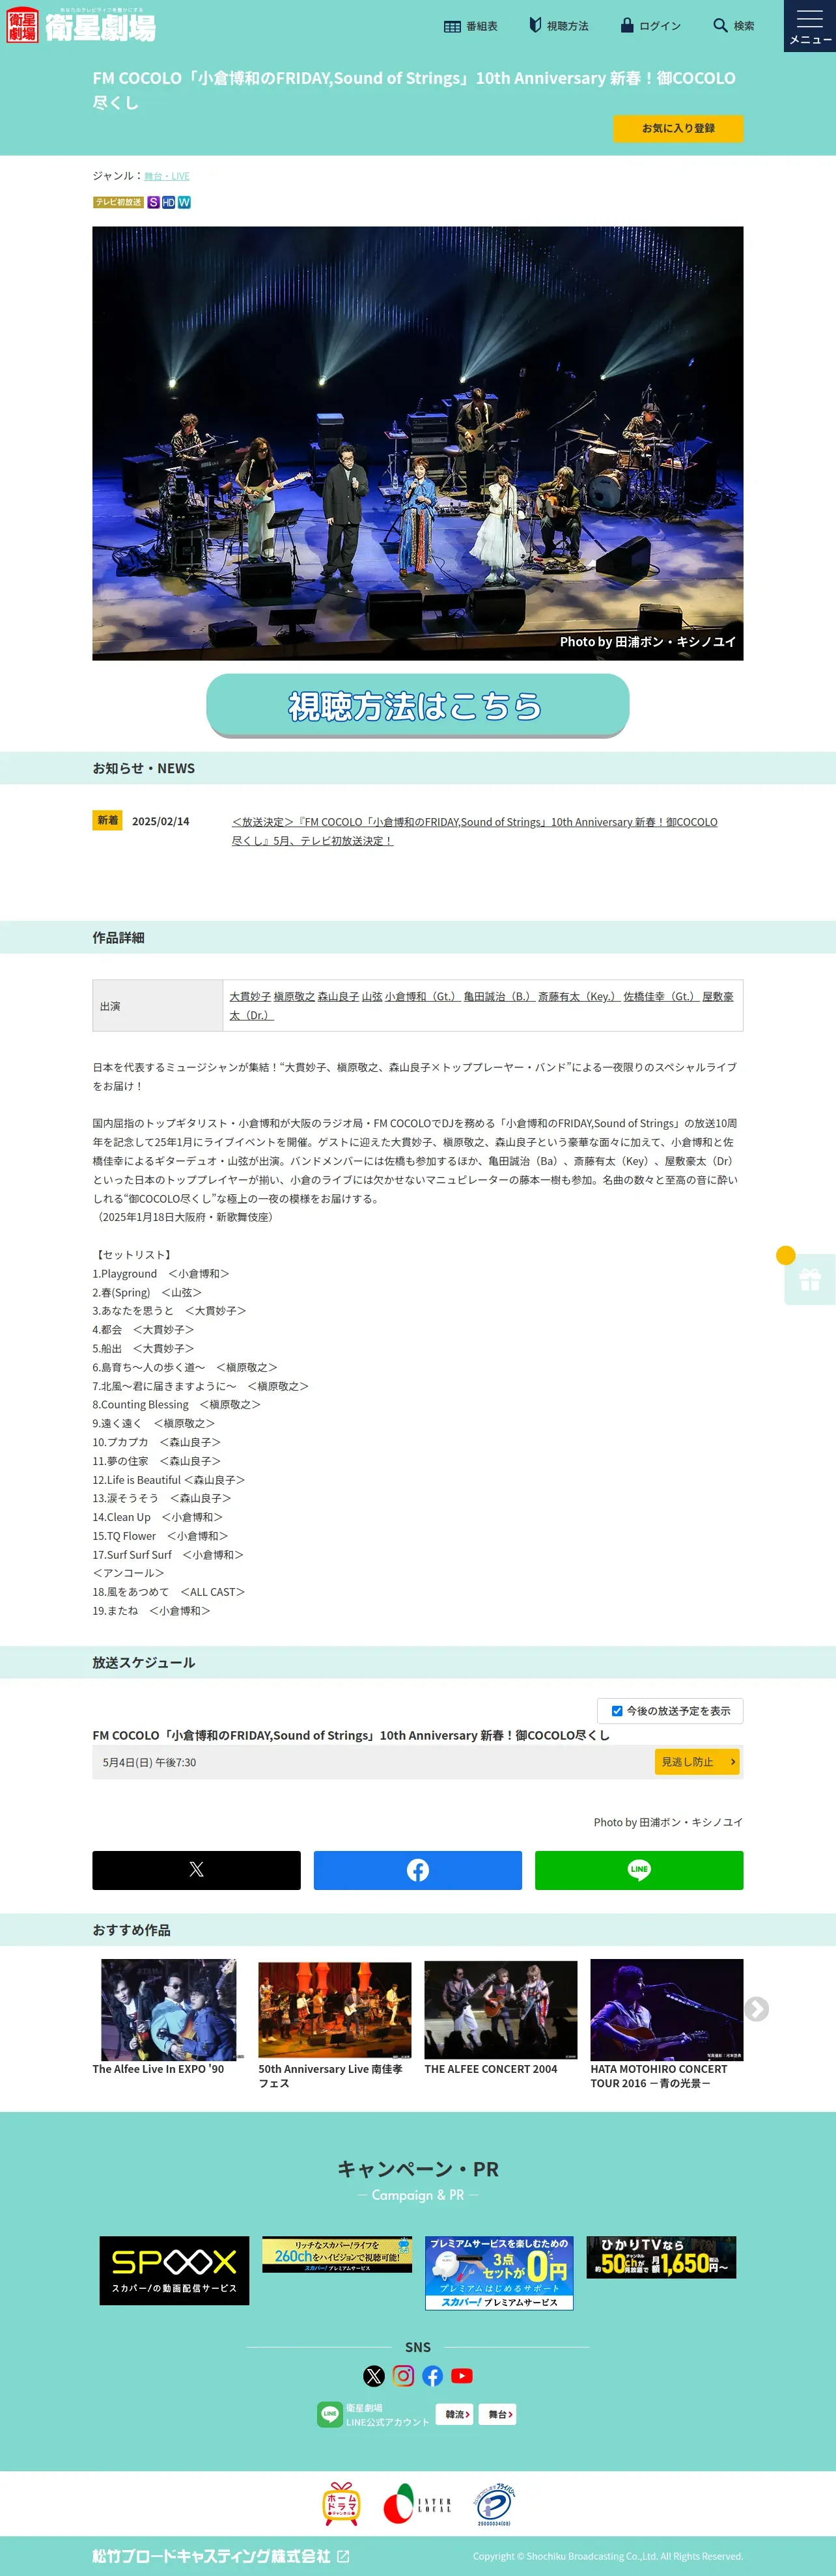Open 松竹ブロードキャスティング株式会社 external link
The image size is (836, 2576).
[221, 2556]
